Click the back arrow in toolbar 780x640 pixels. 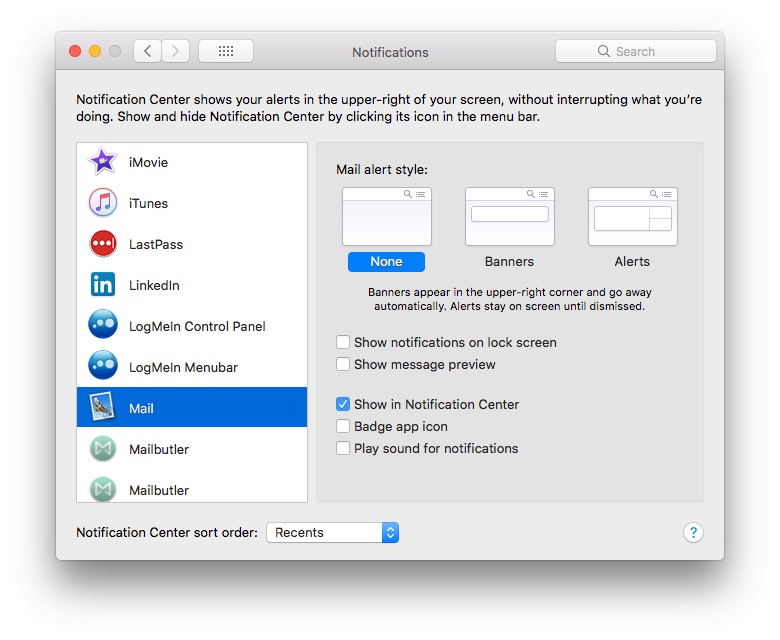pyautogui.click(x=147, y=51)
